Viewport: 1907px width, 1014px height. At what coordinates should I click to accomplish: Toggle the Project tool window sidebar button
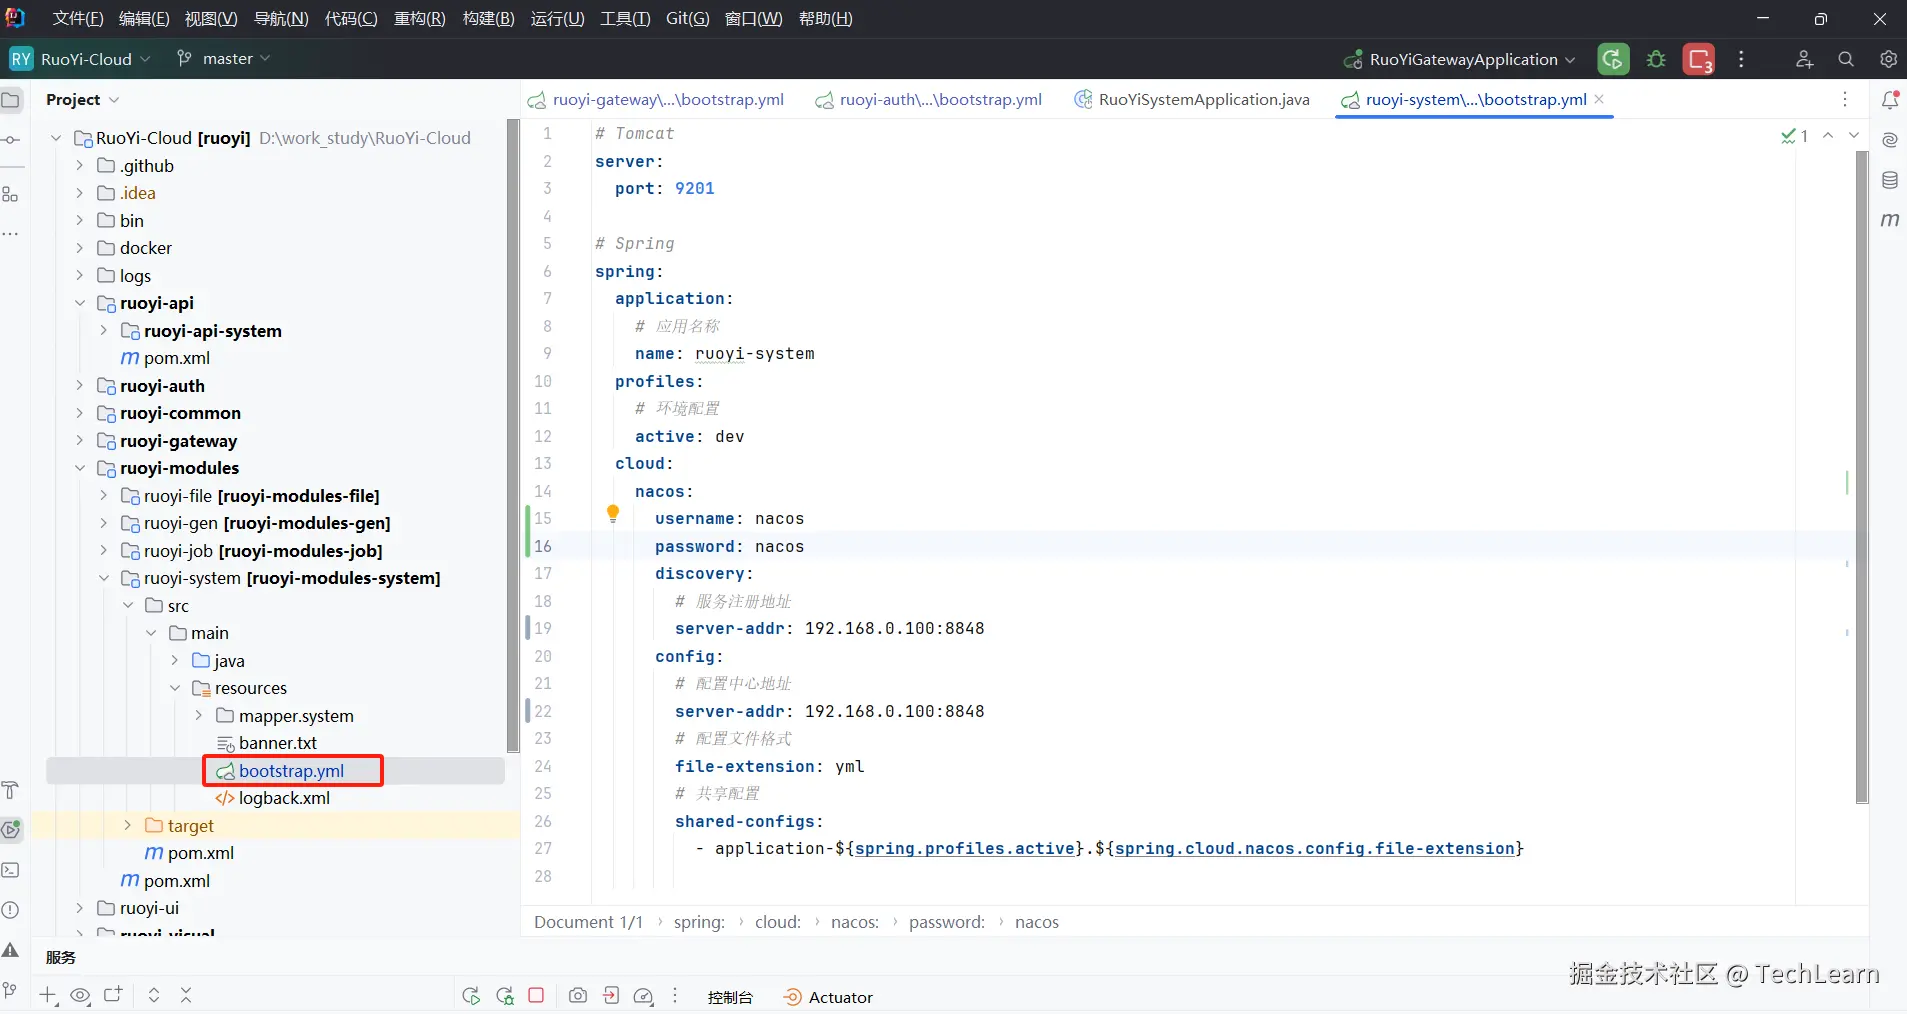click(11, 100)
